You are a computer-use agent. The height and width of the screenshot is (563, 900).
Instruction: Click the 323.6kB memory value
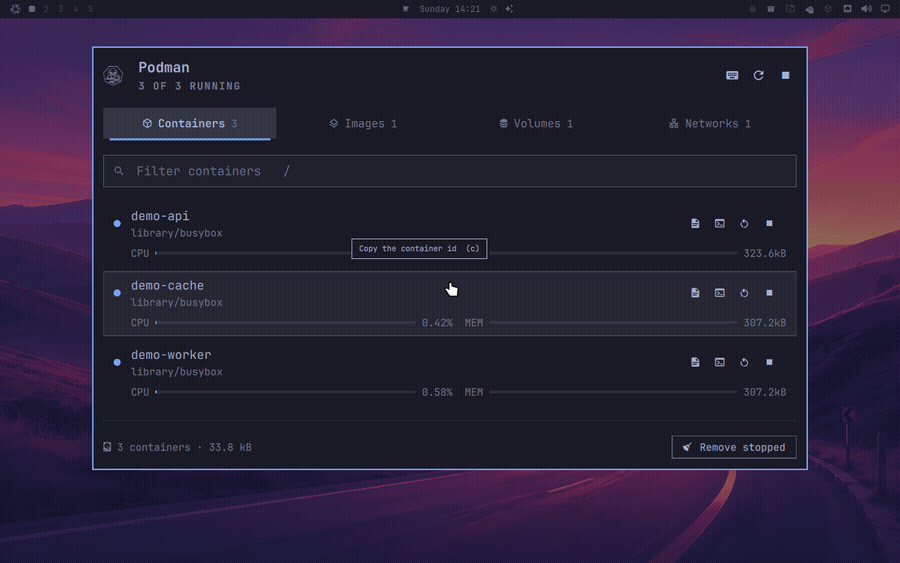tap(765, 253)
